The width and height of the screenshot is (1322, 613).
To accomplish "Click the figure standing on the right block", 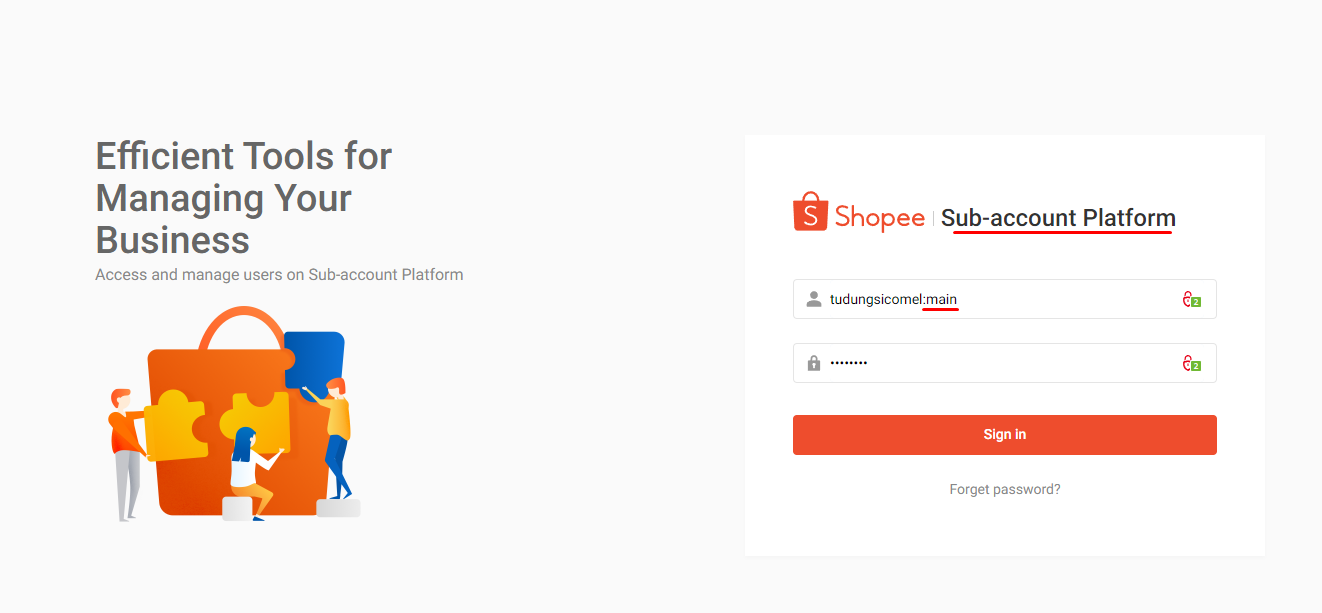I will [x=337, y=435].
